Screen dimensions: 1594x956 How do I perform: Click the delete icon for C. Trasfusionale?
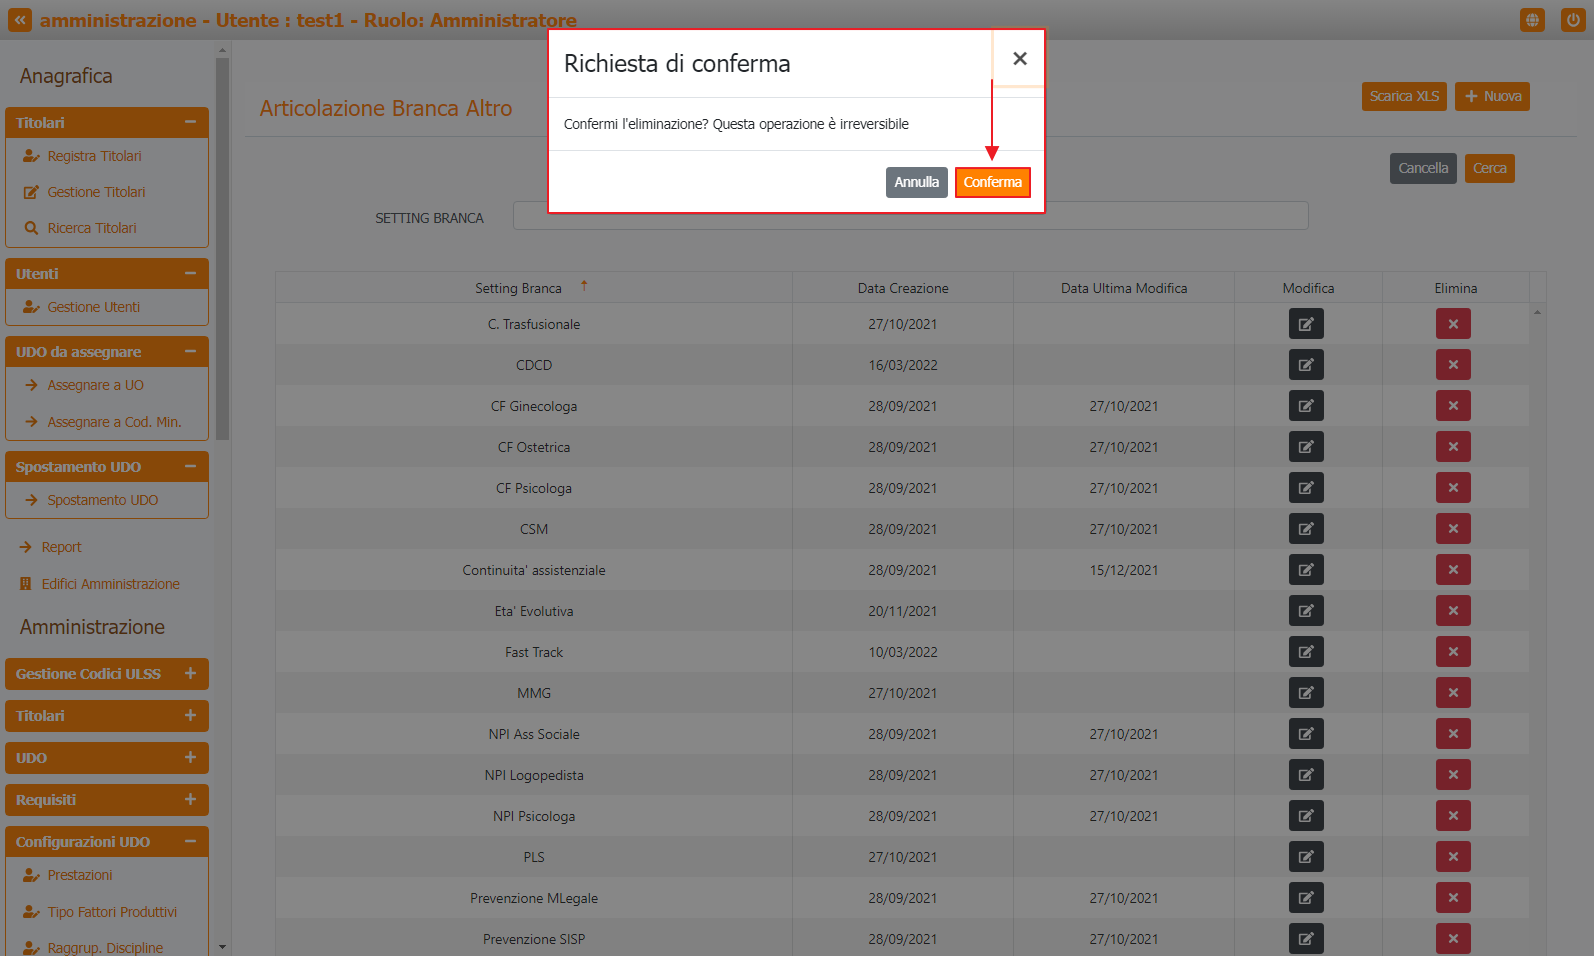1452,324
